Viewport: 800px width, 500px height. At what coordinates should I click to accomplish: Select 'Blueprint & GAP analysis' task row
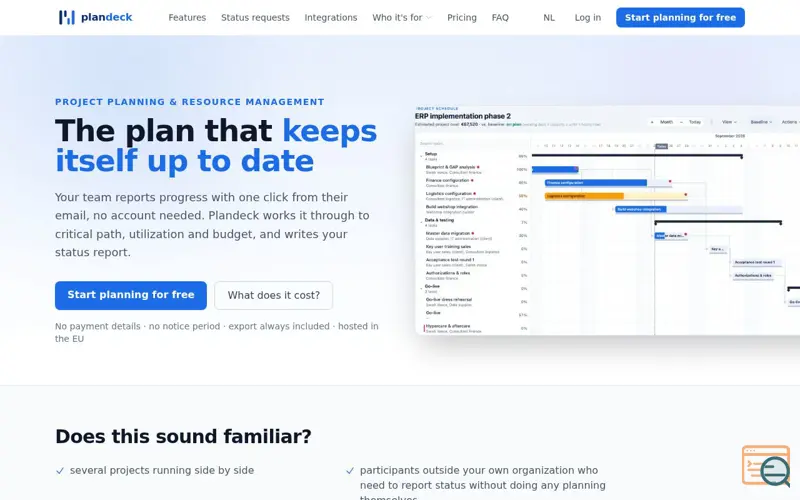473,169
